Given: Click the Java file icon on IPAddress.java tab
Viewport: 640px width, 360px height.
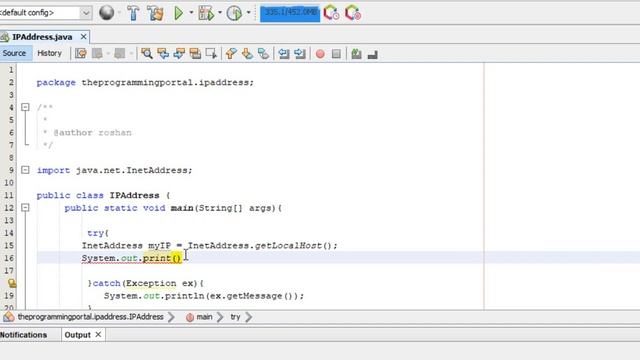Looking at the screenshot, I should (x=4, y=37).
